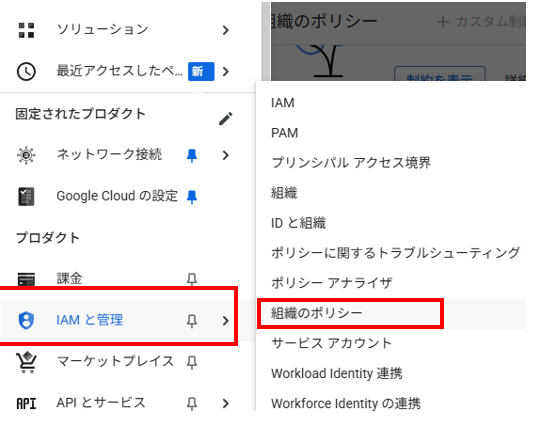538x429 pixels.
Task: Open マーケットプレイス from the product list
Action: (115, 361)
